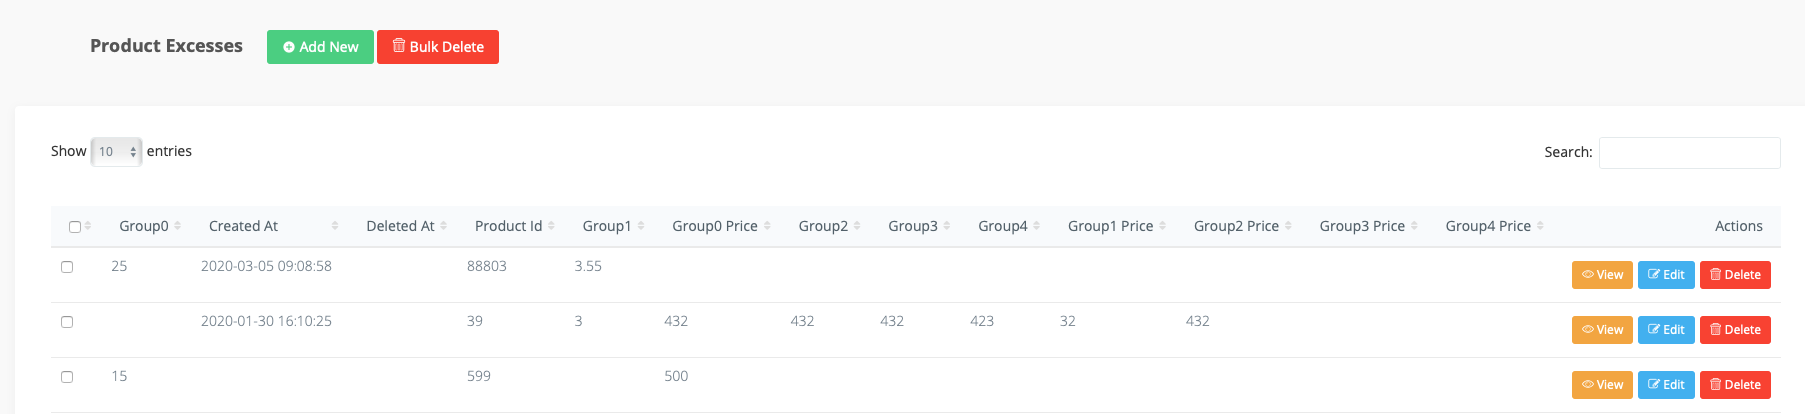Click the Group0 Price sort icon

tap(767, 226)
